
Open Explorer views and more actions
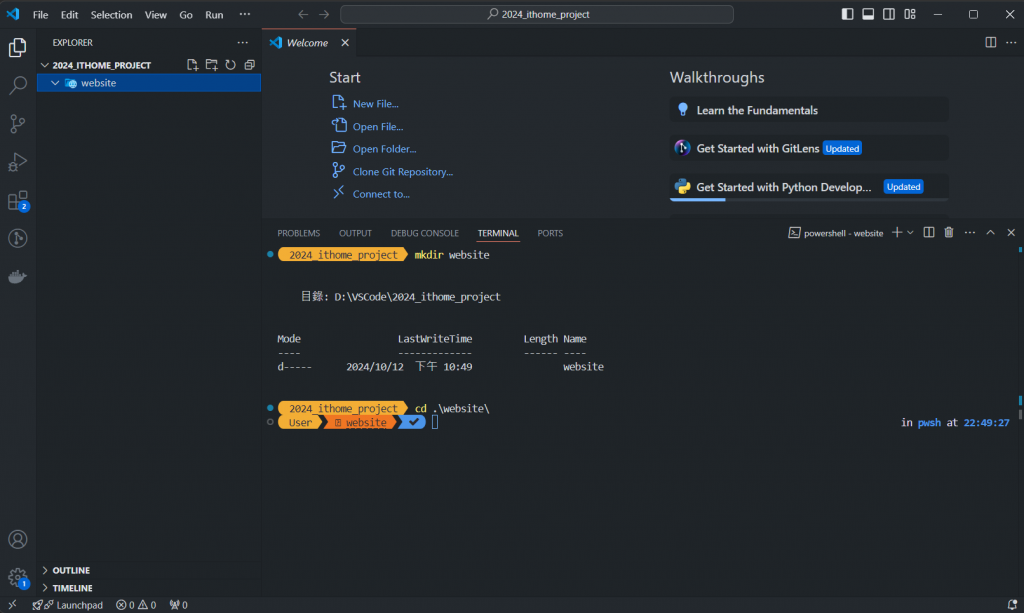click(243, 42)
